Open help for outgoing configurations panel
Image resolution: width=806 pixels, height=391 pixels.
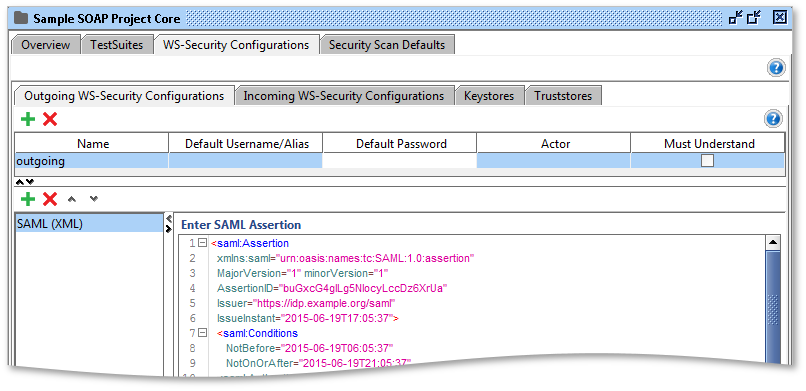click(x=773, y=119)
